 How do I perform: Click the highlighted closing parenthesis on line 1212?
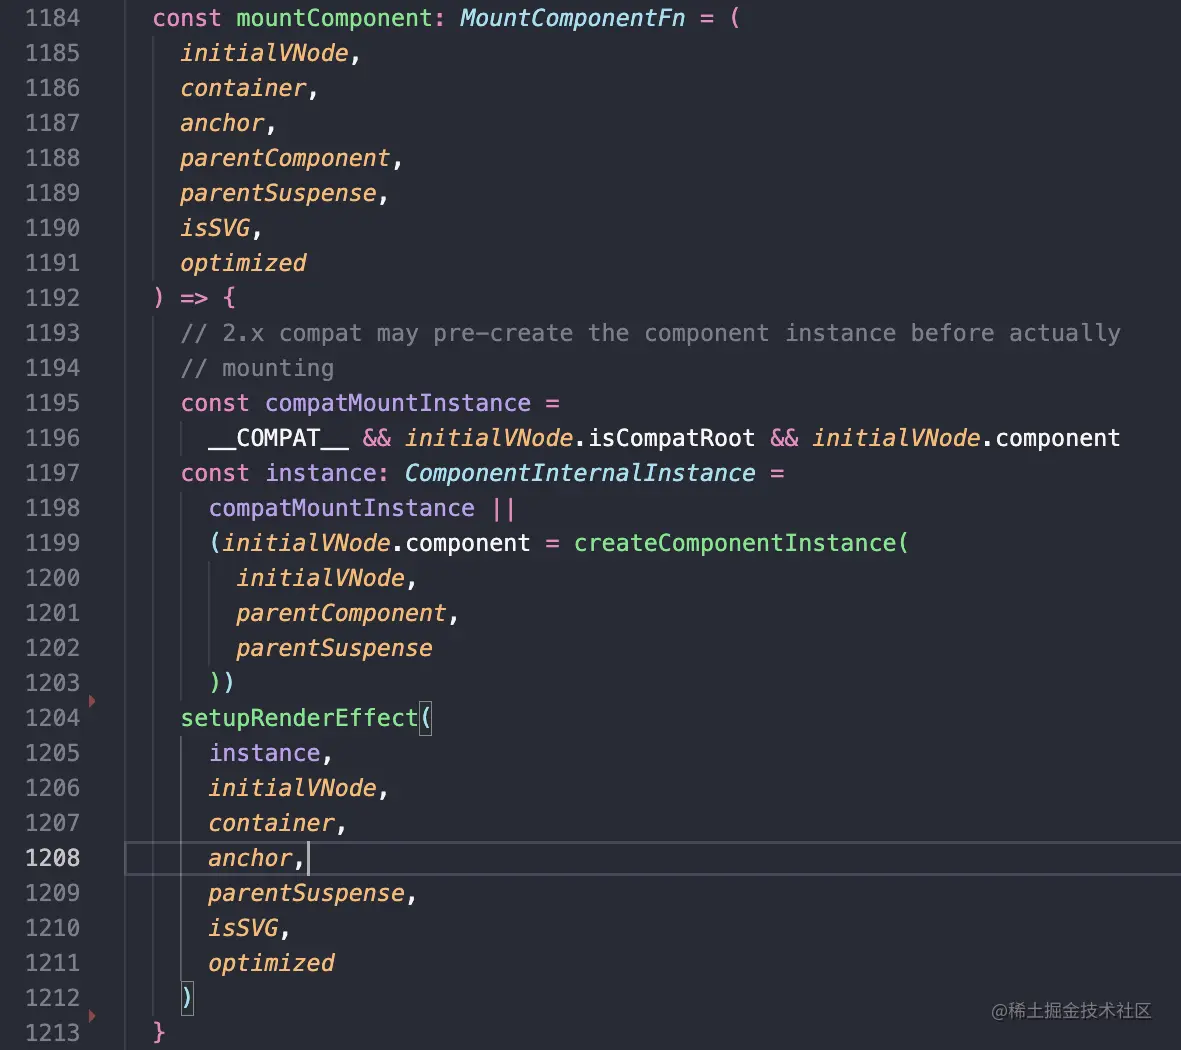coord(187,998)
